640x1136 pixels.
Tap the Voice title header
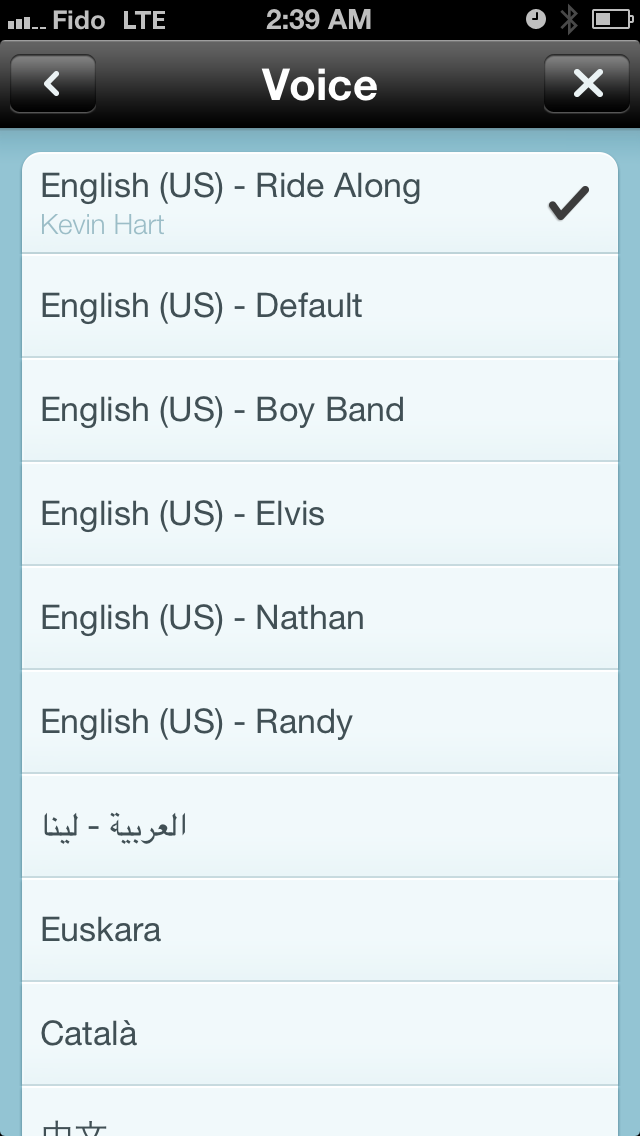coord(318,84)
